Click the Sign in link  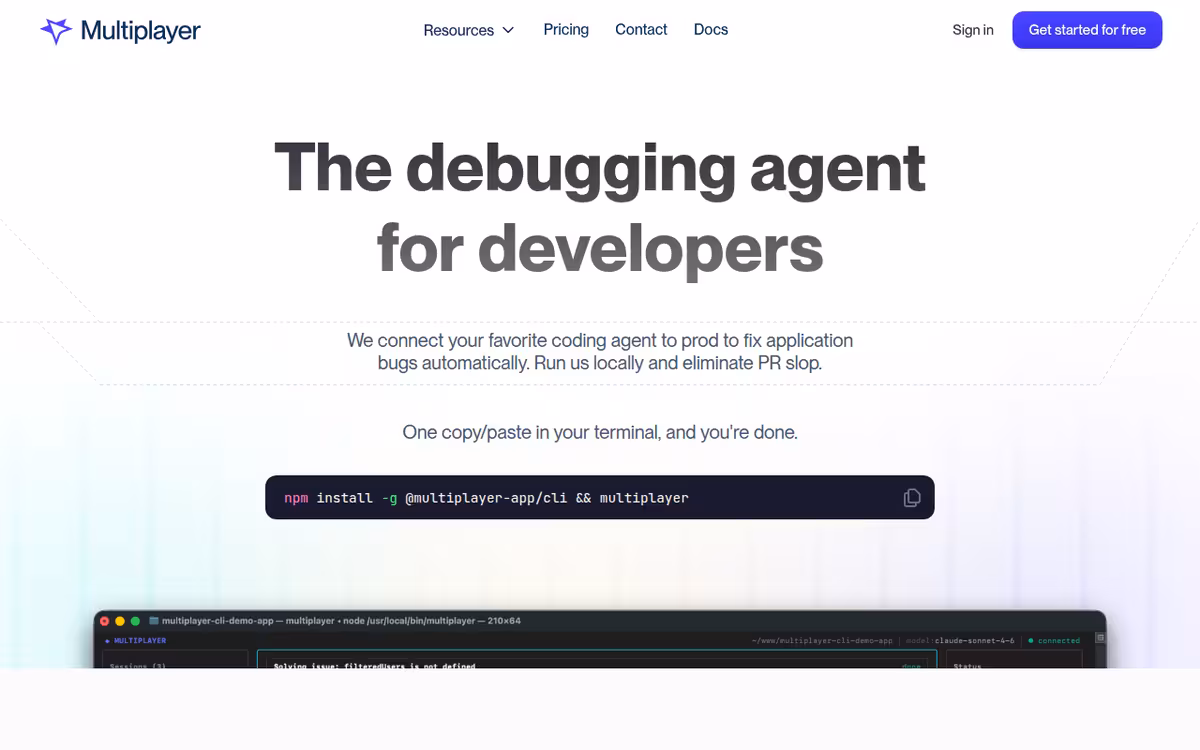973,30
